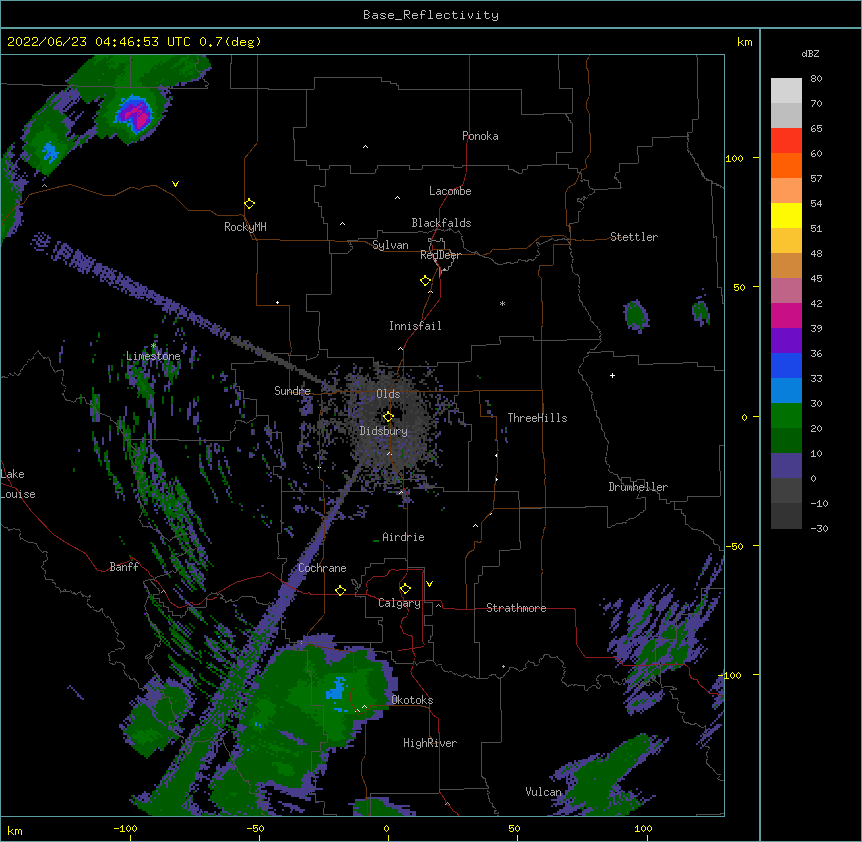Select the Cochrane label
Viewport: 862px width, 842px height.
322,568
